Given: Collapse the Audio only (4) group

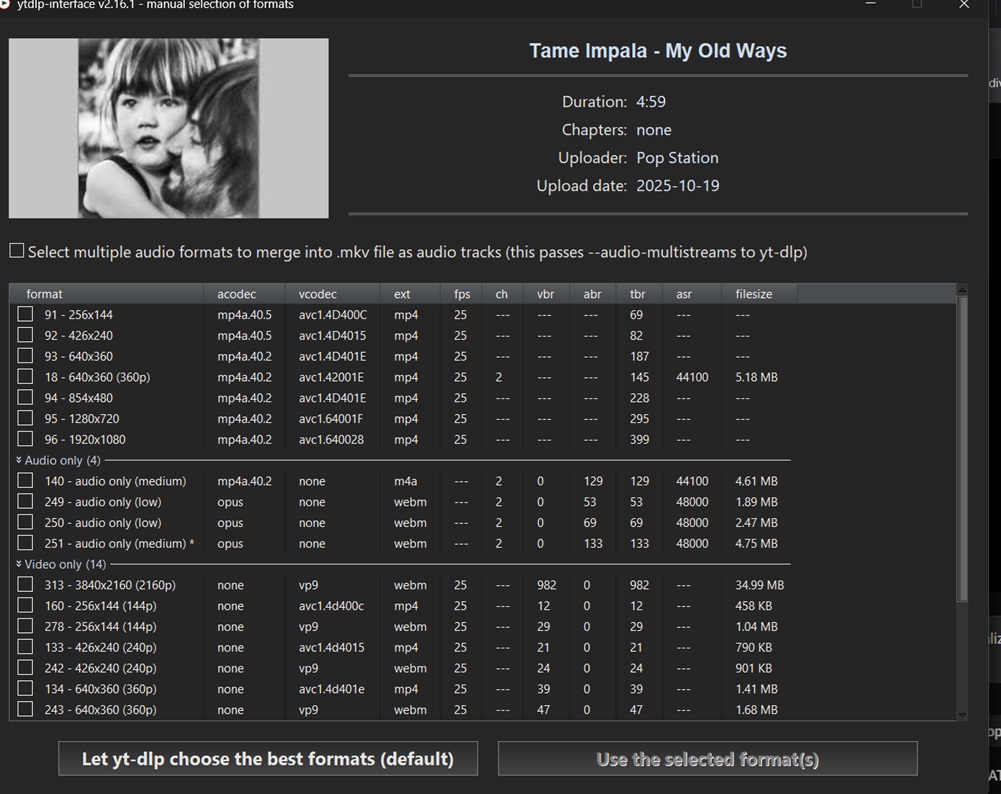Looking at the screenshot, I should (19, 460).
